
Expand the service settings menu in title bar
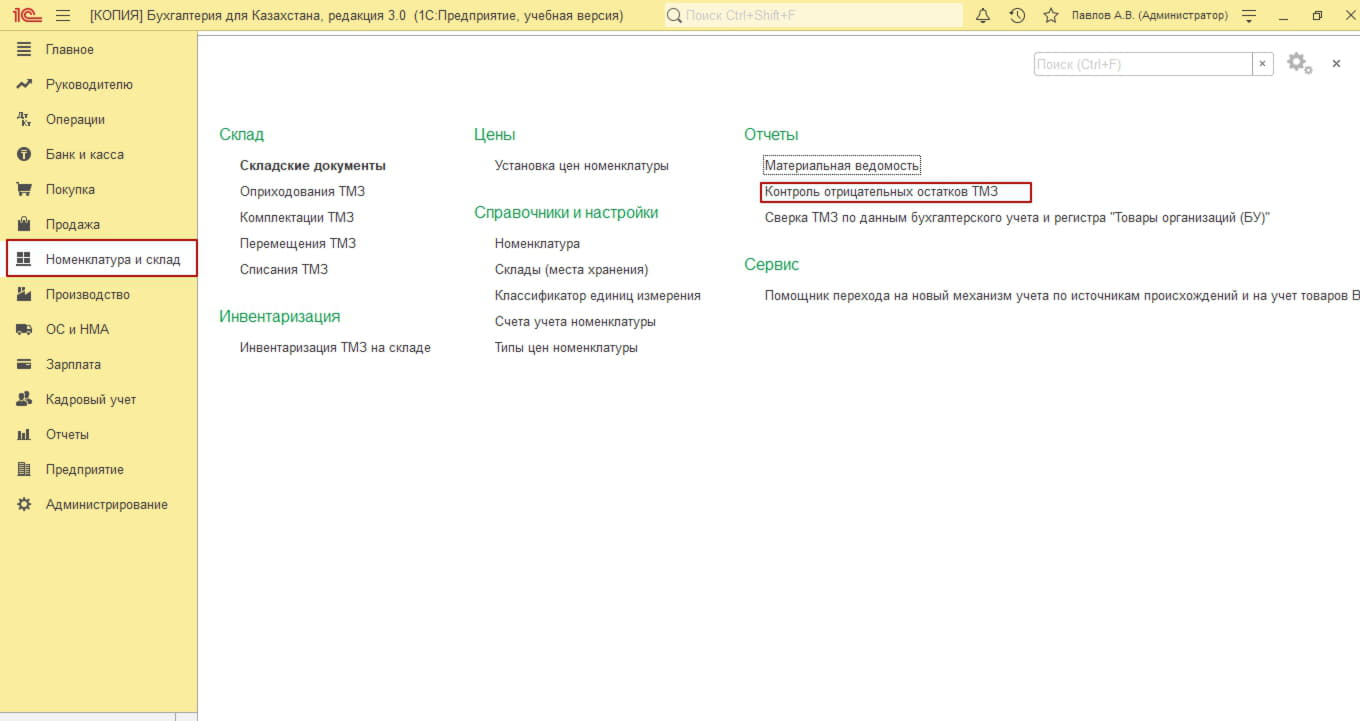1248,16
